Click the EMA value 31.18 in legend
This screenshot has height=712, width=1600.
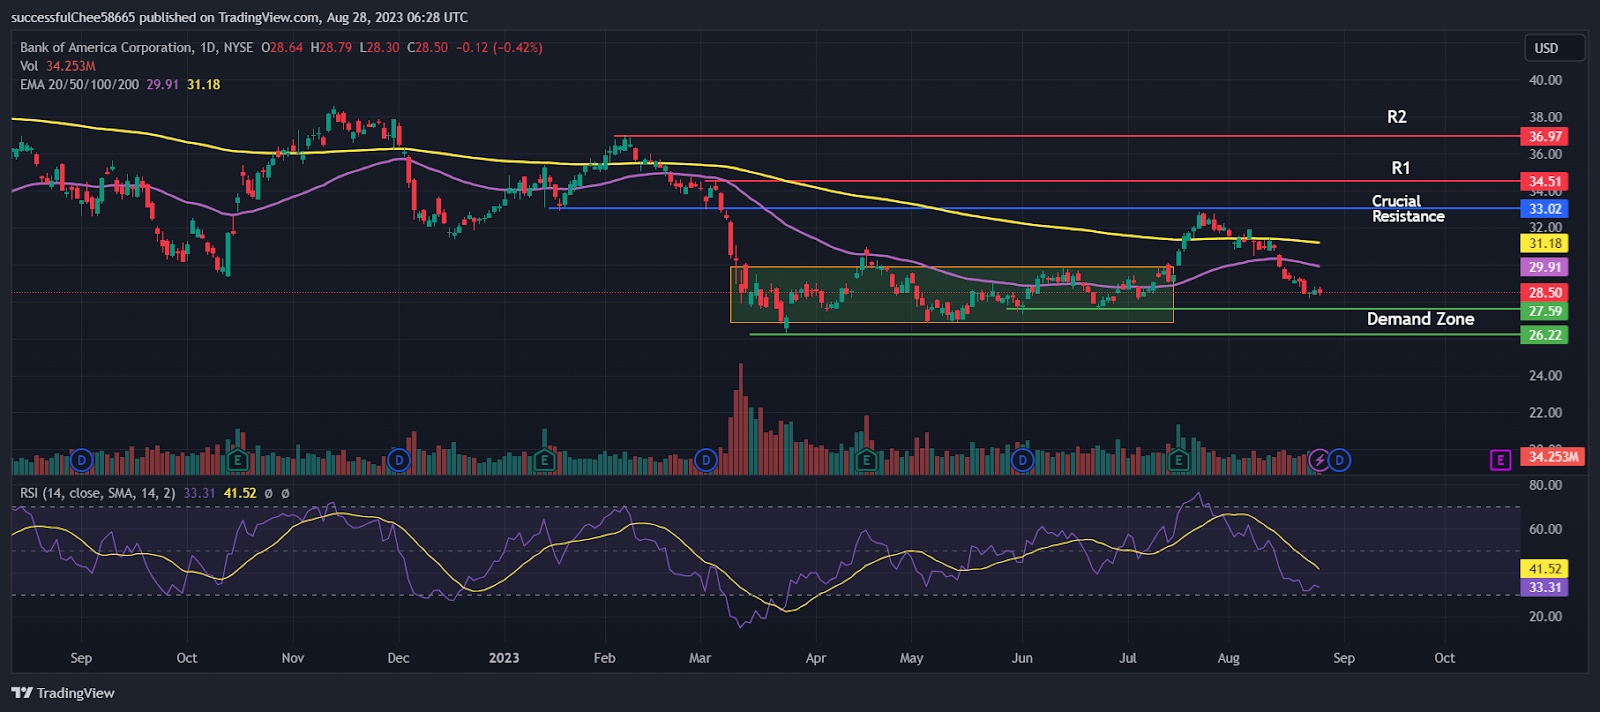point(203,84)
